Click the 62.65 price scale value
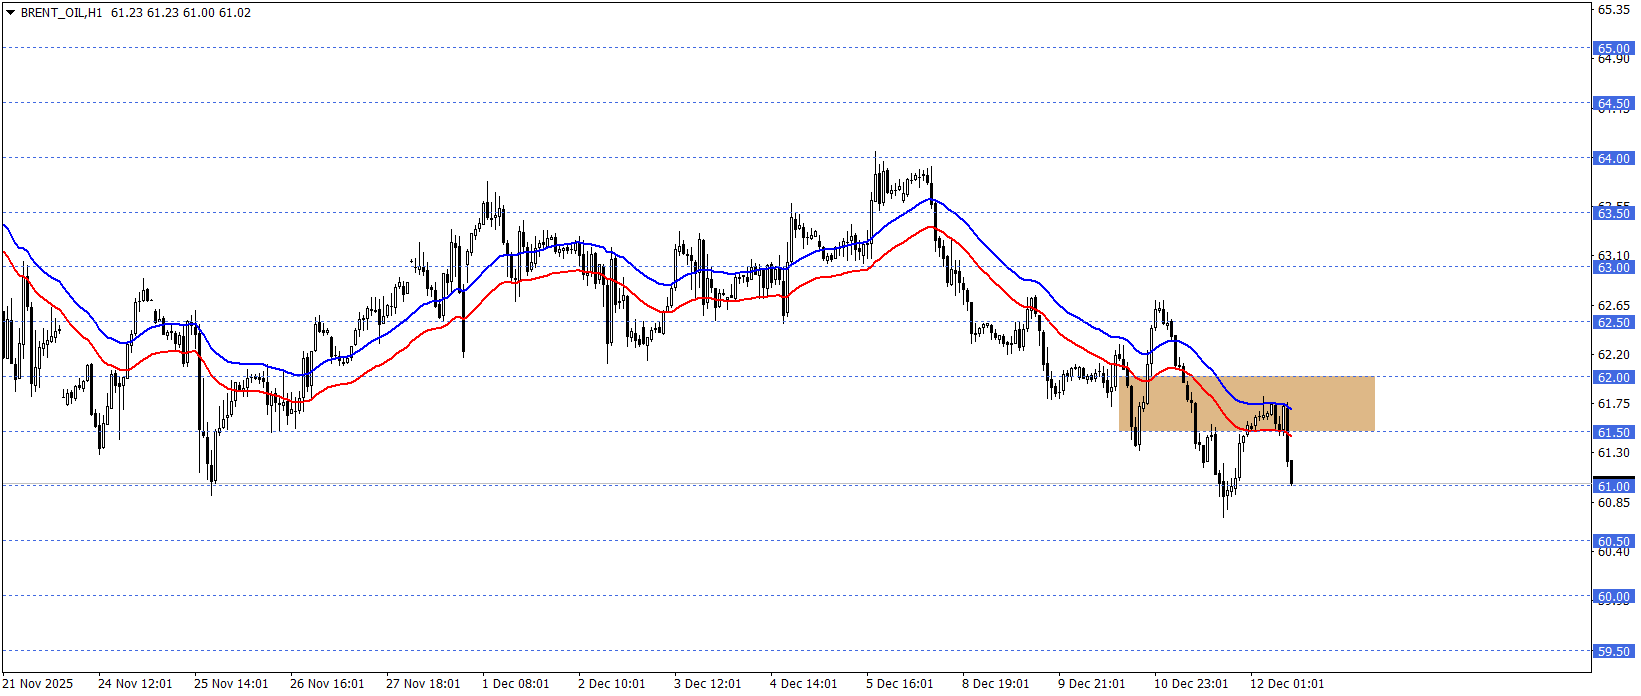The width and height of the screenshot is (1641, 696). coord(1613,305)
